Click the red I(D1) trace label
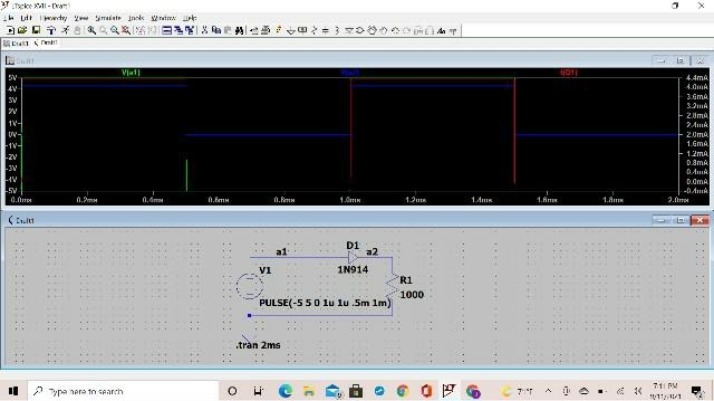This screenshot has height=401, width=714. [569, 73]
